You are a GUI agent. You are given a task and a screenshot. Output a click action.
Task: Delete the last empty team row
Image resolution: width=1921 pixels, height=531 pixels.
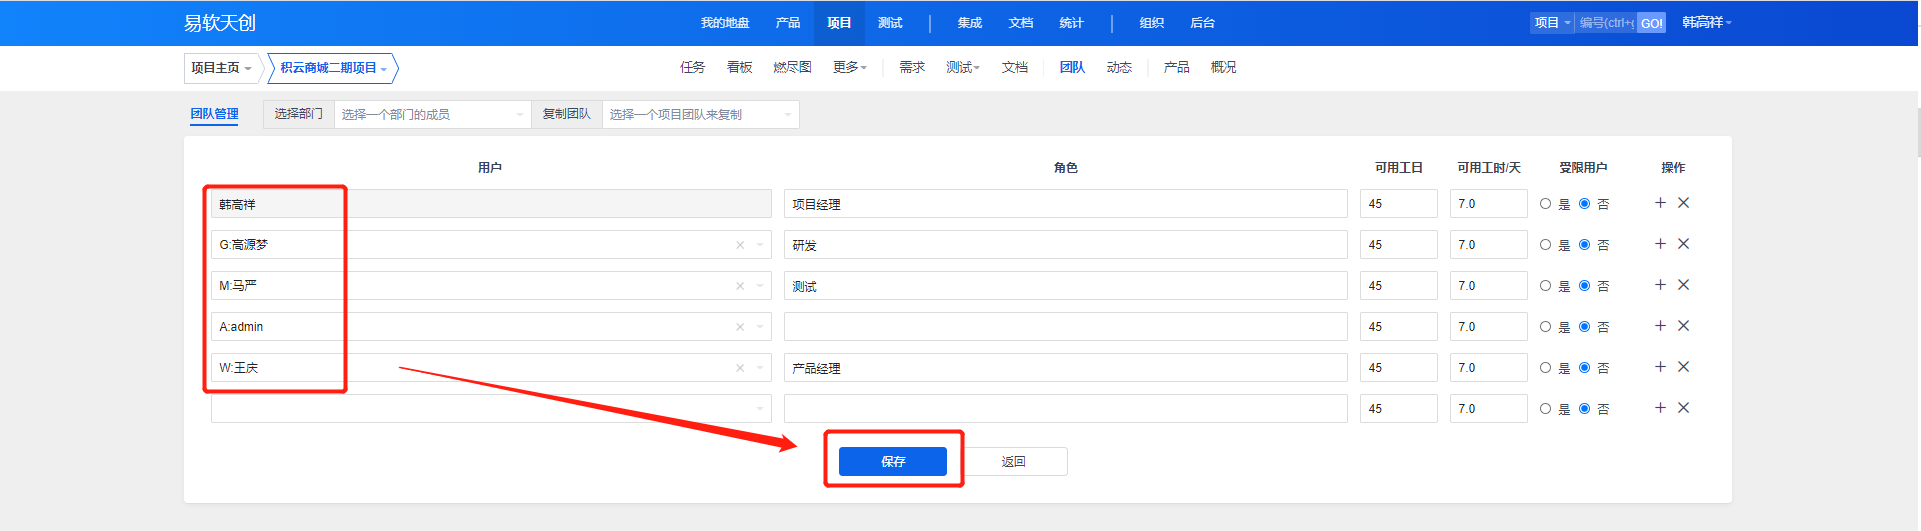(1683, 408)
